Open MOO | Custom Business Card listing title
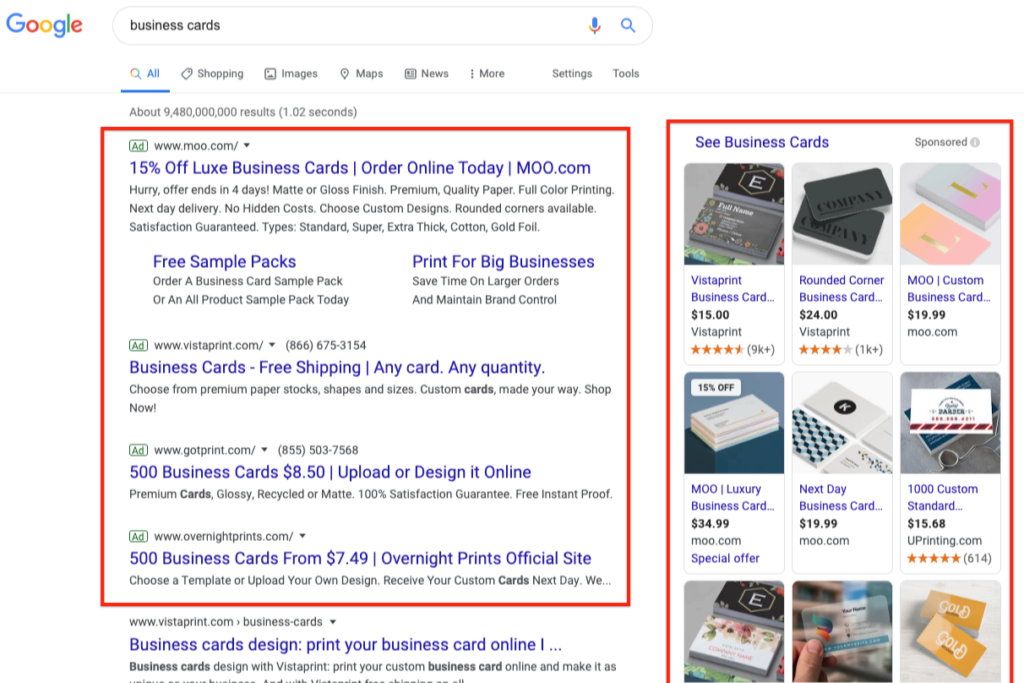1024x683 pixels. coord(949,289)
